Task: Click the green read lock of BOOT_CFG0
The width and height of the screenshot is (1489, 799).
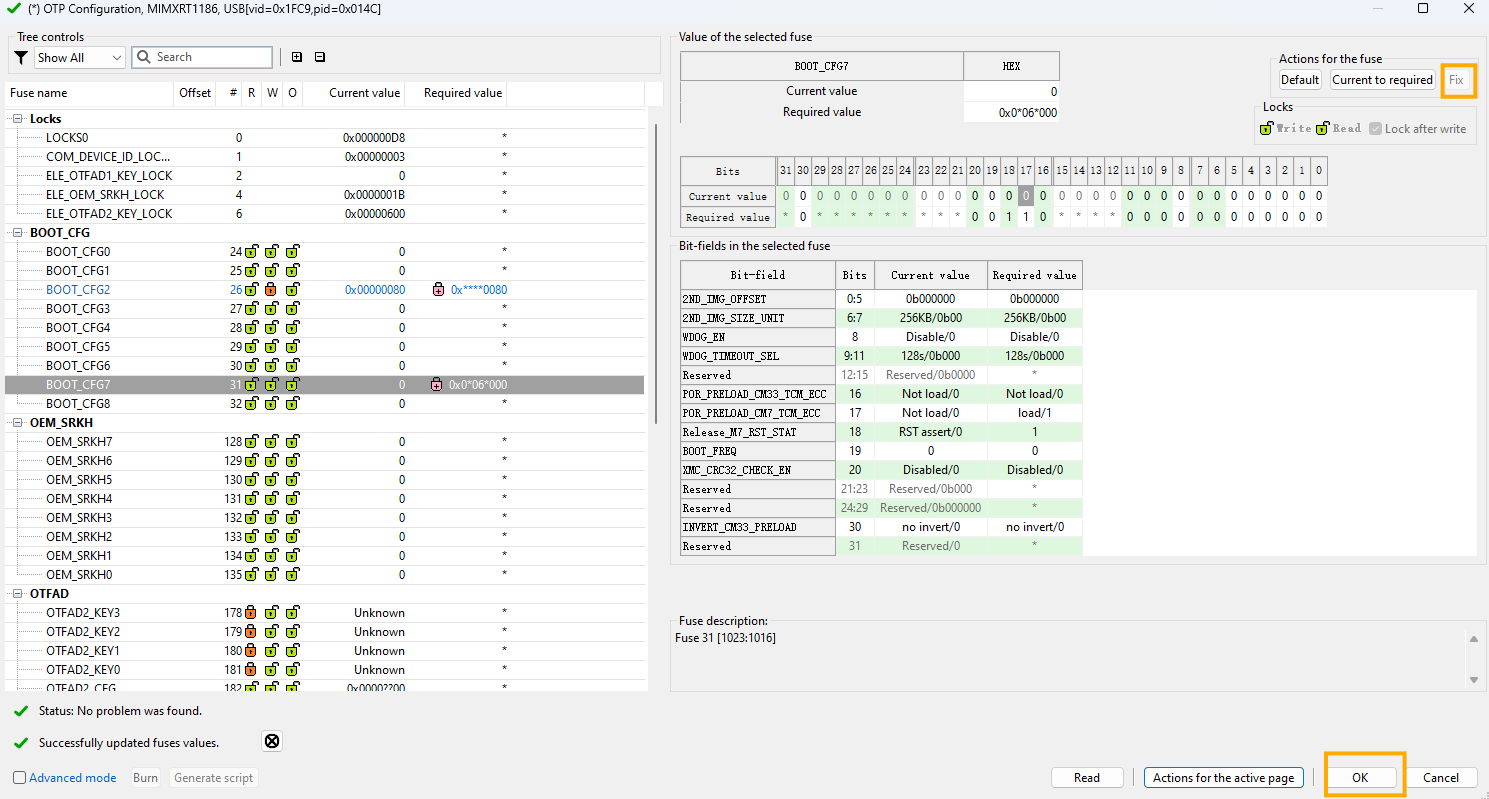Action: point(251,252)
